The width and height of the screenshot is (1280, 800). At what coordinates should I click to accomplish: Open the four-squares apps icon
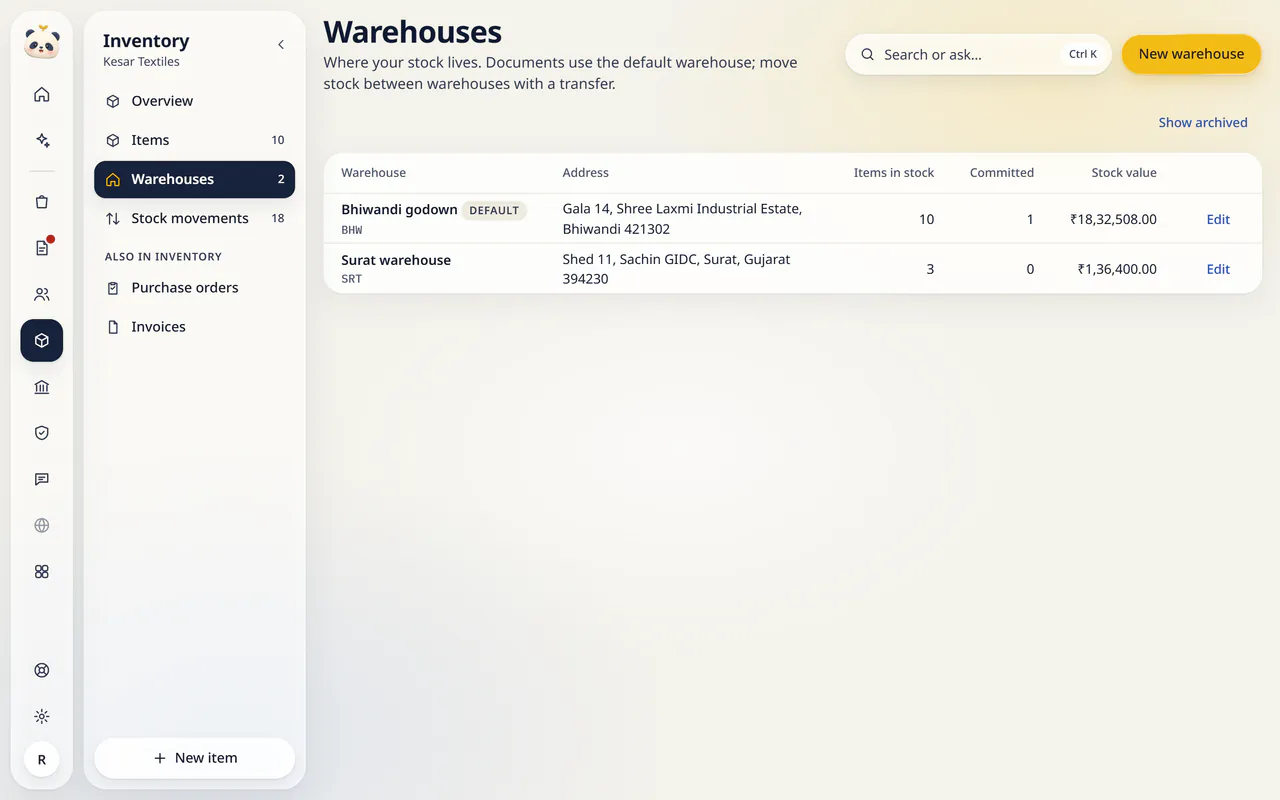pos(42,572)
